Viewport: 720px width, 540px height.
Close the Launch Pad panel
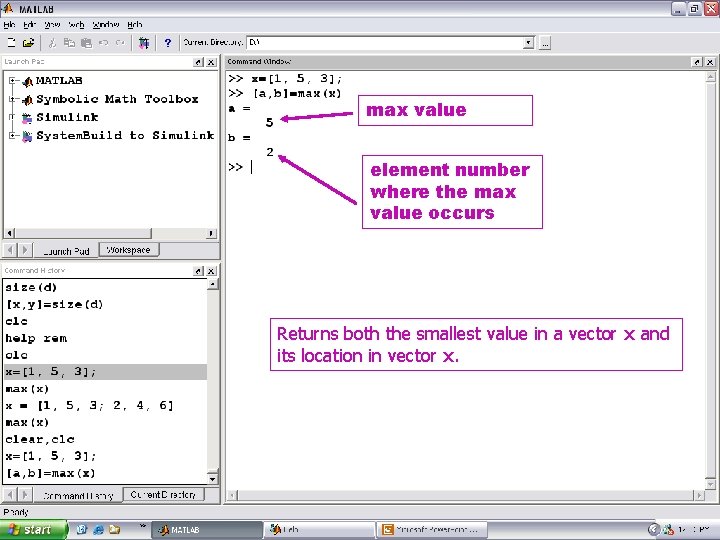(211, 62)
